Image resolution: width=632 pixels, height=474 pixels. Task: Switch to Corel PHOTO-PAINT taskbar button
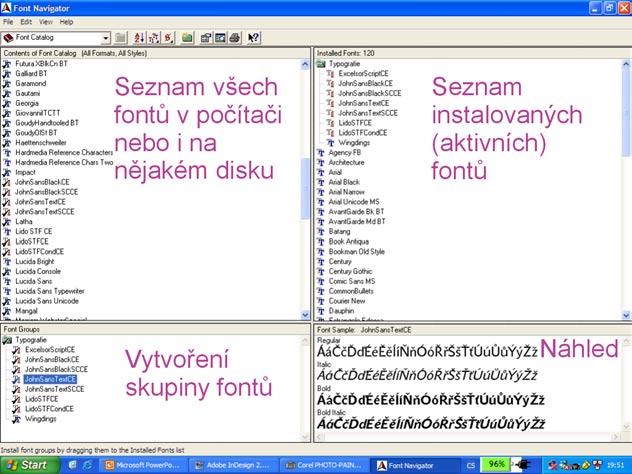(x=324, y=465)
